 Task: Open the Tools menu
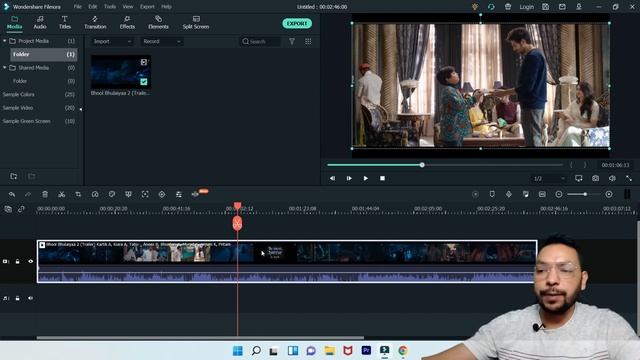[x=110, y=7]
